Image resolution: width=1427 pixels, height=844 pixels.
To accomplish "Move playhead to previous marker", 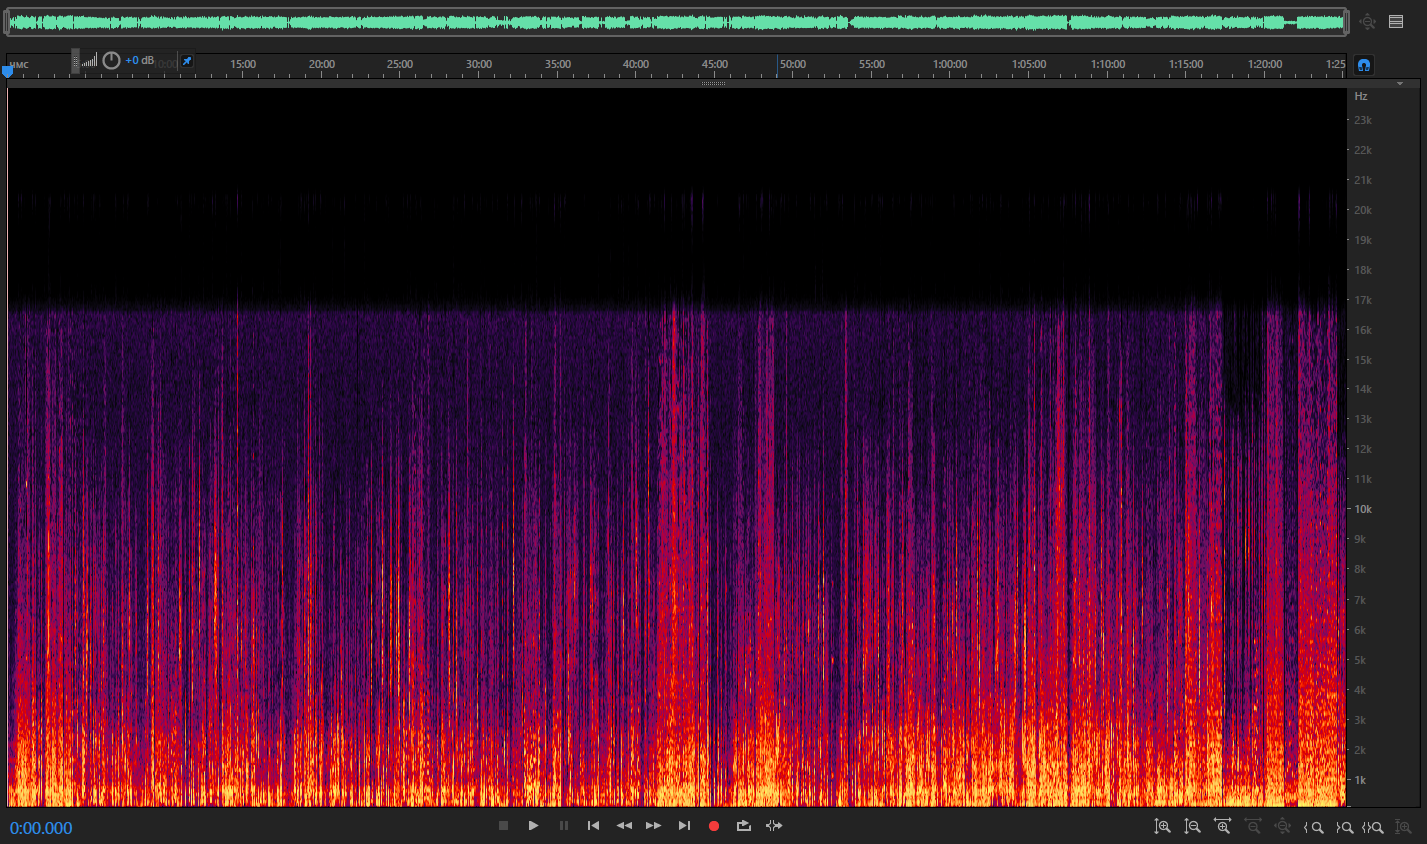I will (593, 826).
